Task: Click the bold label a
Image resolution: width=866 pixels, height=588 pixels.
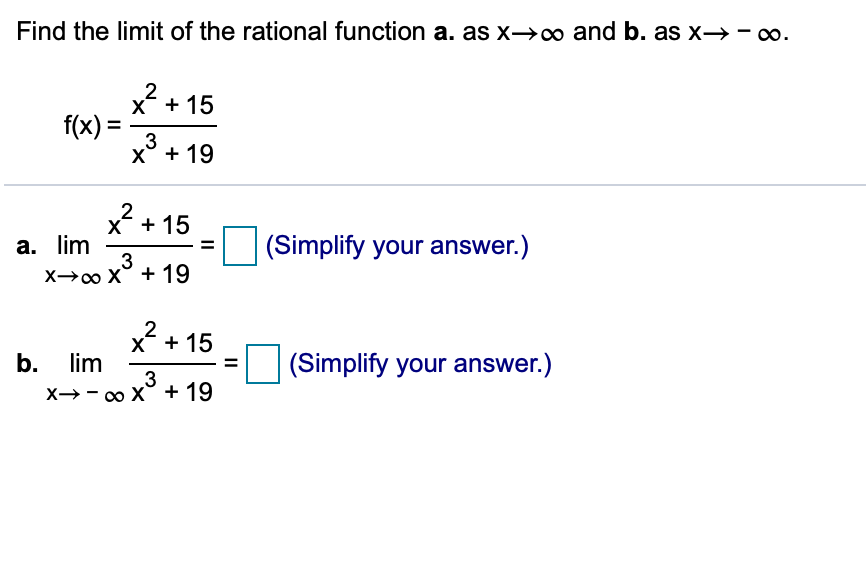Action: (25, 244)
